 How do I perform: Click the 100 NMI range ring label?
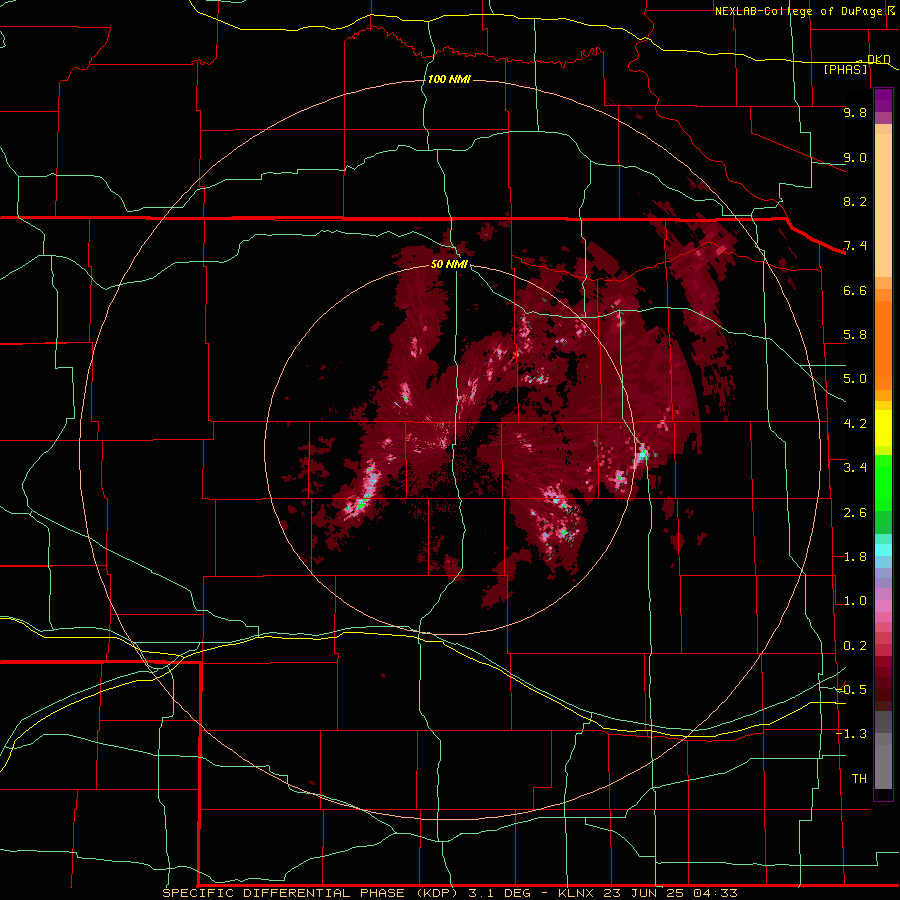[449, 79]
